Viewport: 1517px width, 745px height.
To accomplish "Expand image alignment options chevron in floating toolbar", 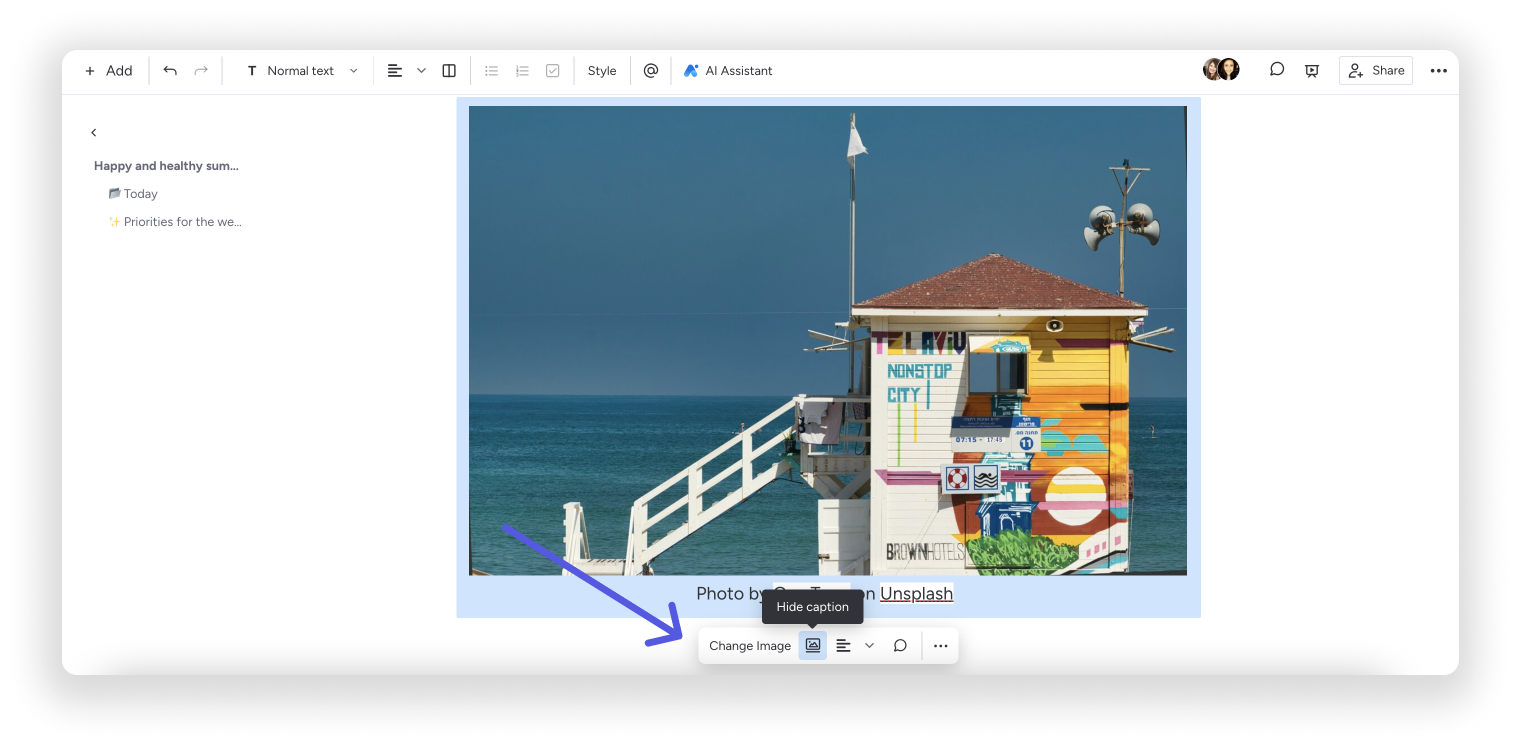I will (869, 646).
